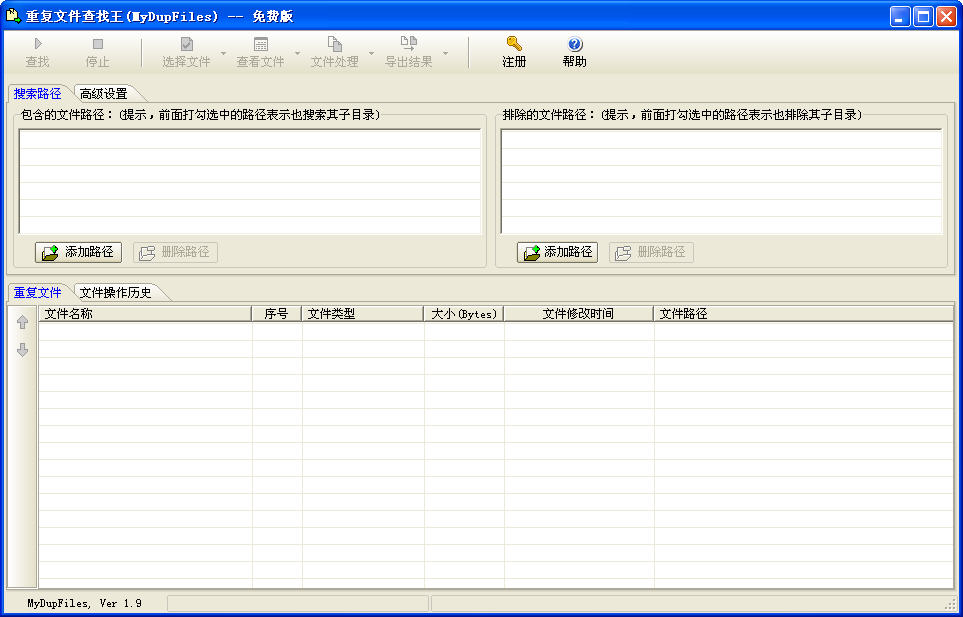Viewport: 963px width, 617px height.
Task: Switch to the 文件操作历史 tab
Action: 115,293
